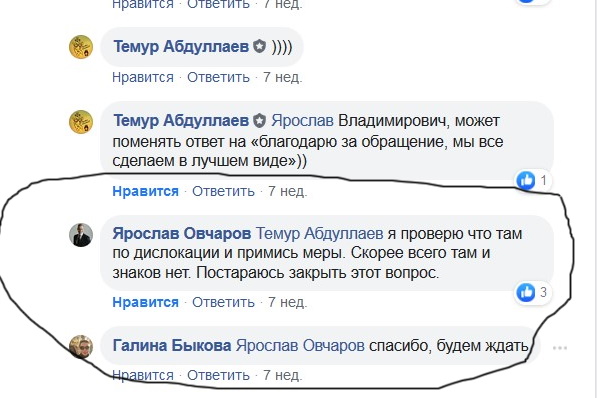
Task: Open Ярослав Овчаров's profile picture
Action: pyautogui.click(x=81, y=235)
